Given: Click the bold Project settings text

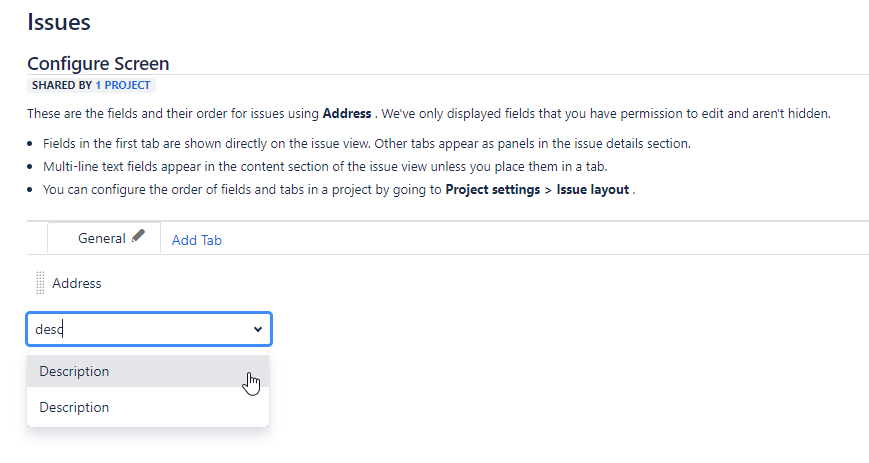Looking at the screenshot, I should (493, 190).
